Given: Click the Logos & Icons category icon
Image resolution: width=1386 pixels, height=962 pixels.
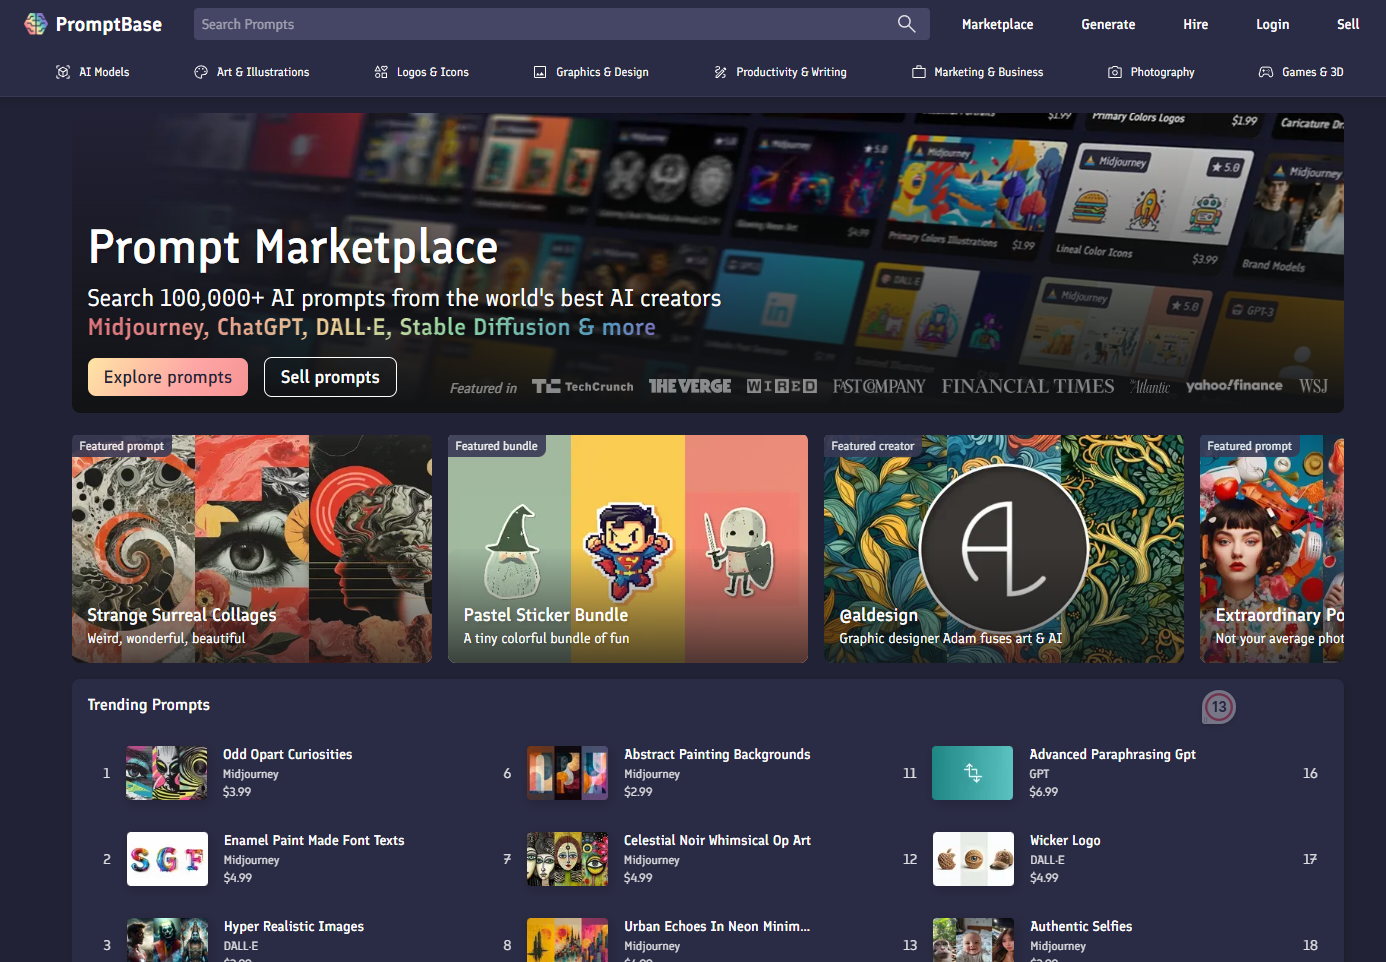Looking at the screenshot, I should click(x=381, y=72).
